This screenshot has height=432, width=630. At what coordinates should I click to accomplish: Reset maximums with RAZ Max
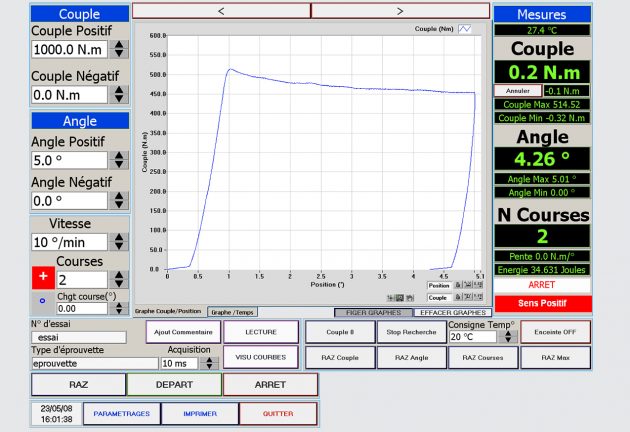pyautogui.click(x=556, y=357)
